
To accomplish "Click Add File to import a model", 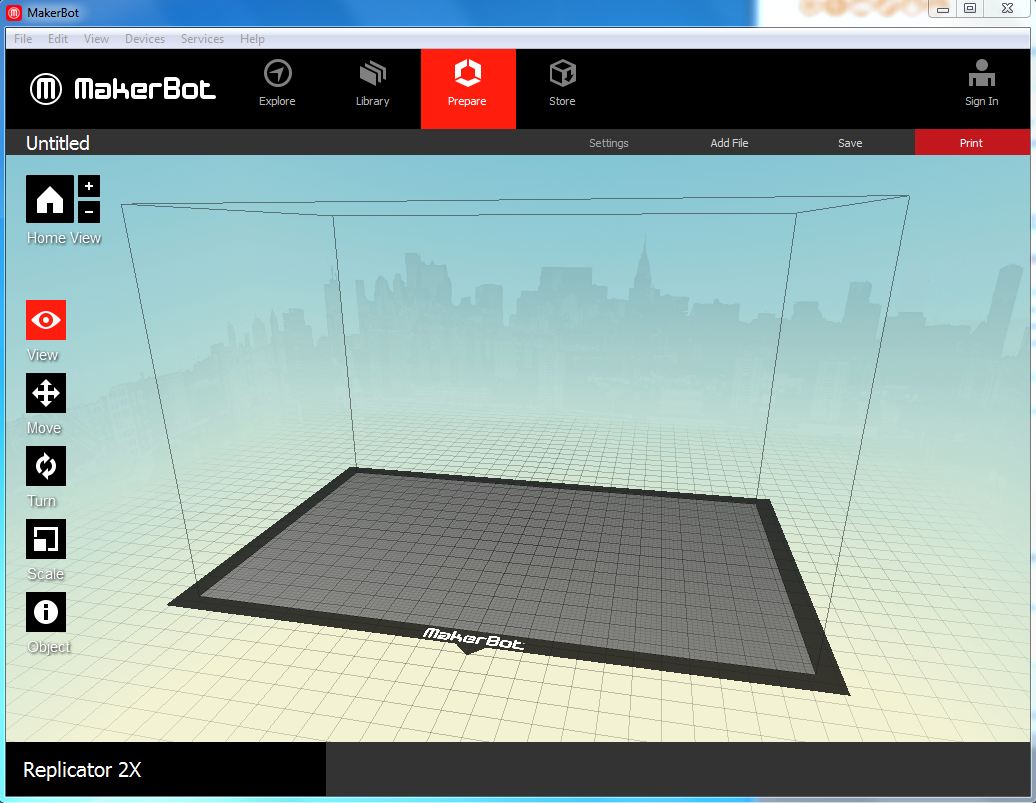I will 729,143.
